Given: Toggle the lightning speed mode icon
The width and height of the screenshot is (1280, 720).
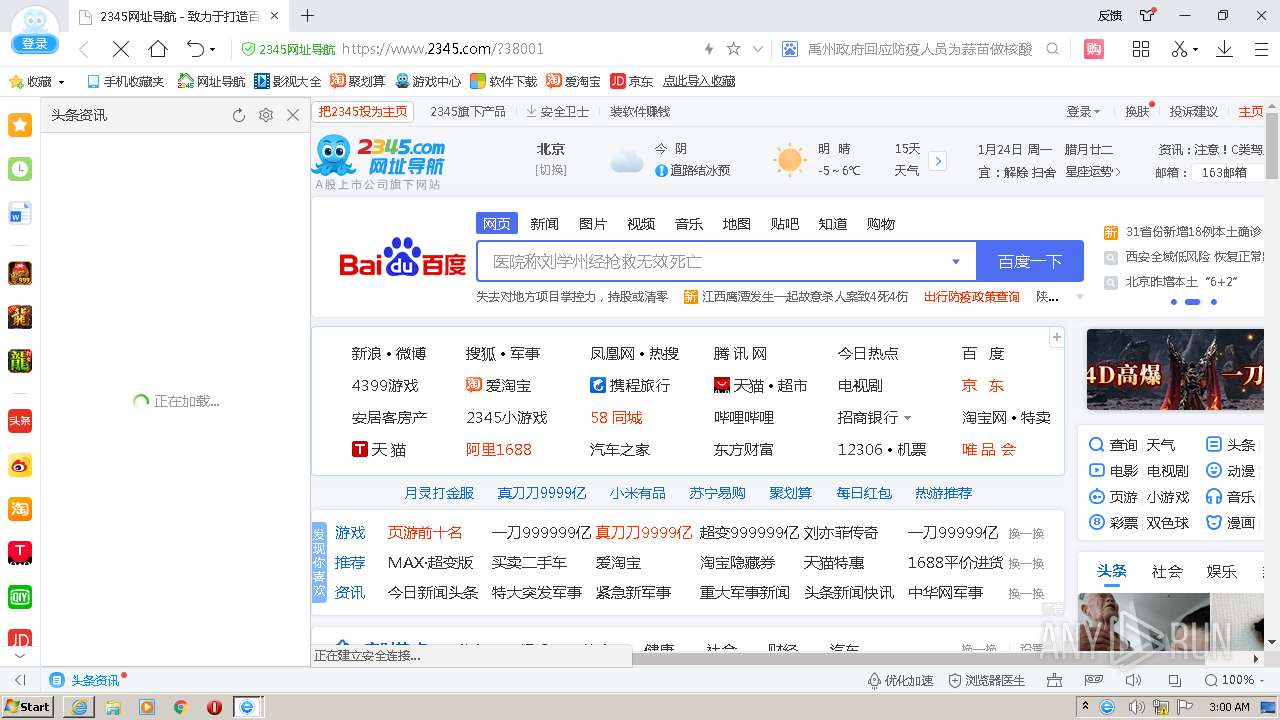Looking at the screenshot, I should pyautogui.click(x=709, y=49).
